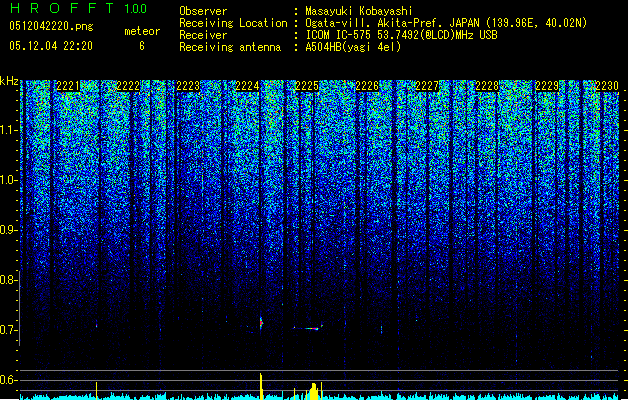
Task: Click the faint echo dot near 2226 at 0.7 kHz
Action: (x=381, y=330)
